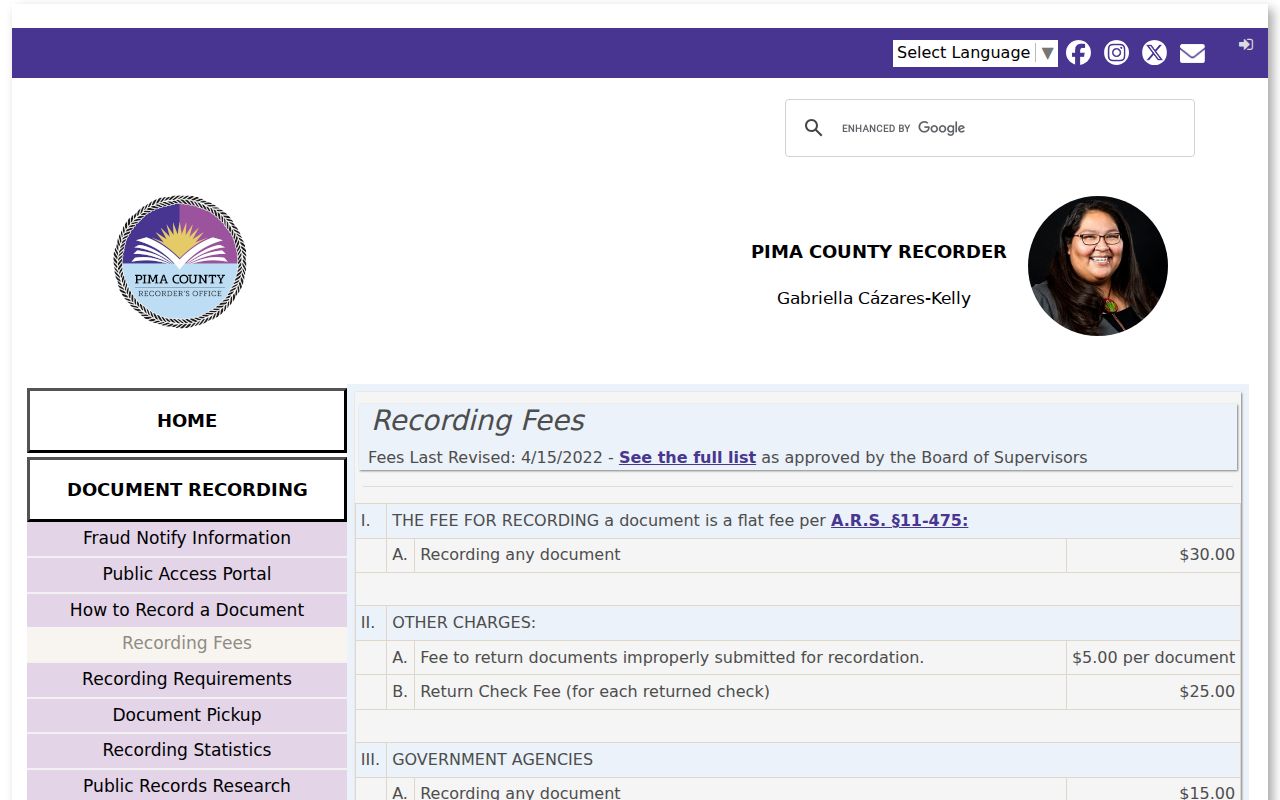Select Recording Fees menu item
The width and height of the screenshot is (1280, 800).
click(x=187, y=643)
